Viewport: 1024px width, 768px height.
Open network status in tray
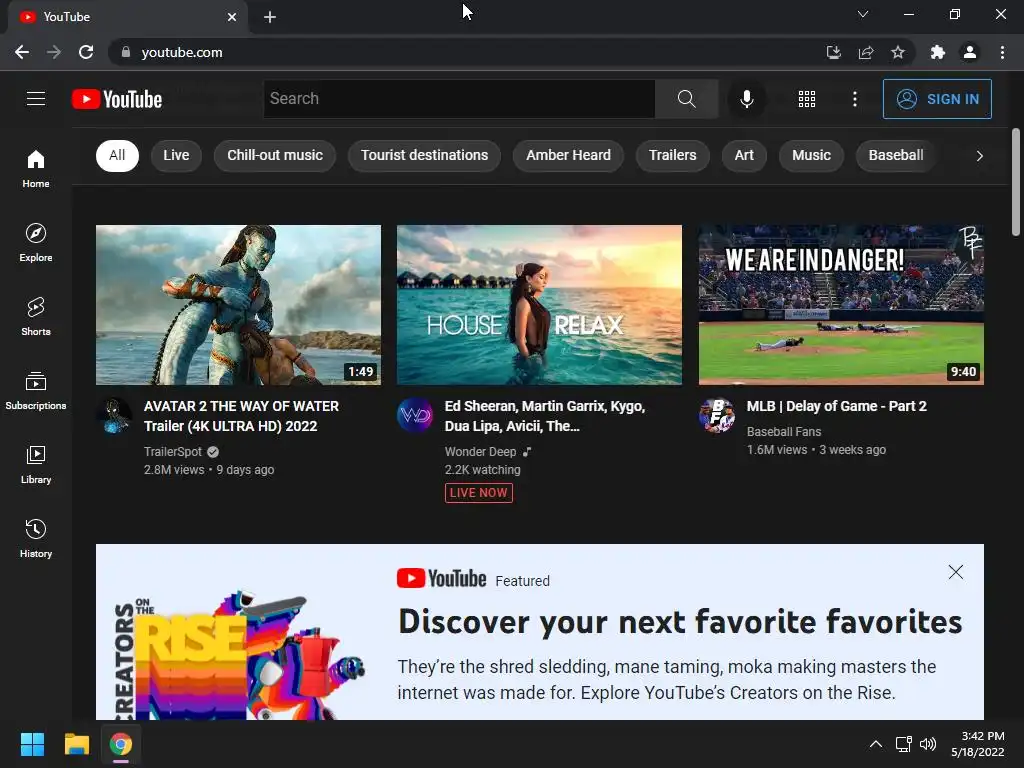(x=904, y=744)
